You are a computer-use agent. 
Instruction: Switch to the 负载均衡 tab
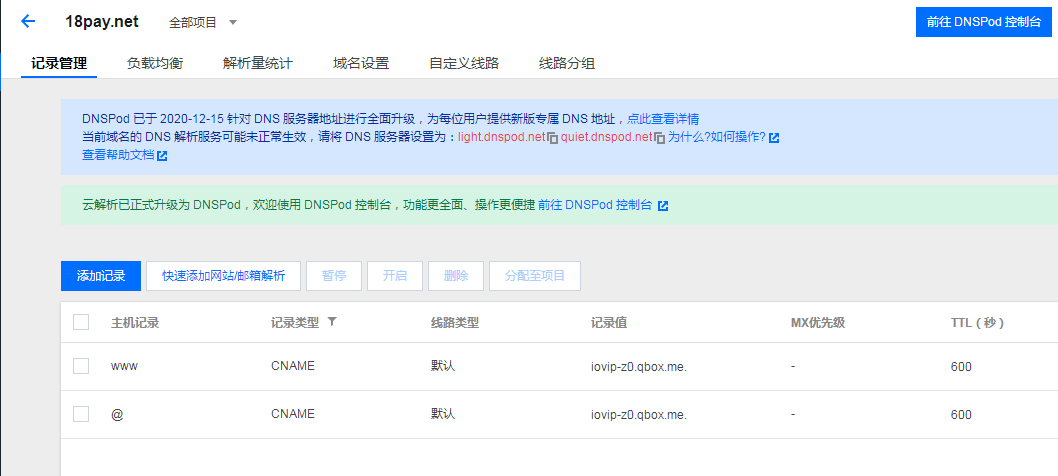pyautogui.click(x=155, y=63)
